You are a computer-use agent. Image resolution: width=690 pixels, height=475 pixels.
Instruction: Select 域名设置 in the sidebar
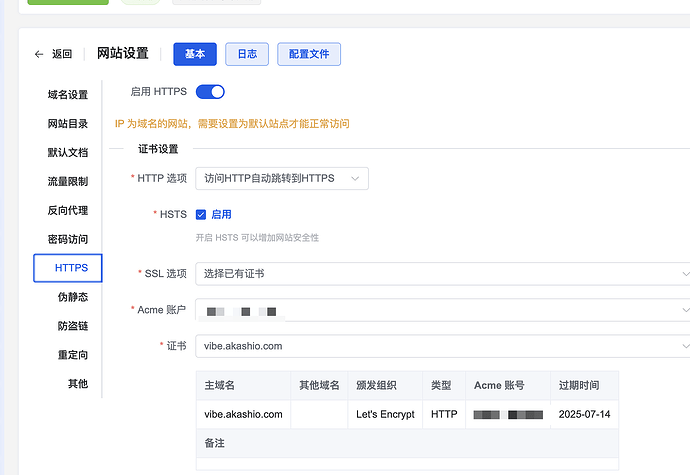(x=68, y=95)
